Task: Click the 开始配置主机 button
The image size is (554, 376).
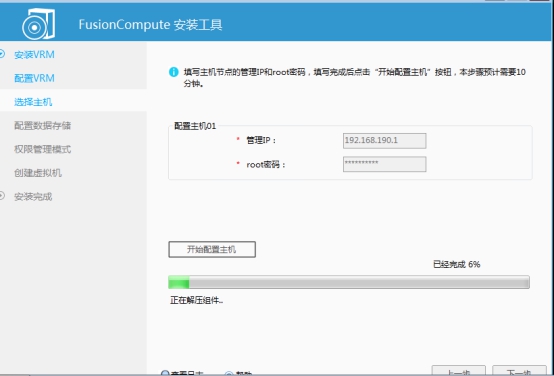Action: tap(212, 249)
